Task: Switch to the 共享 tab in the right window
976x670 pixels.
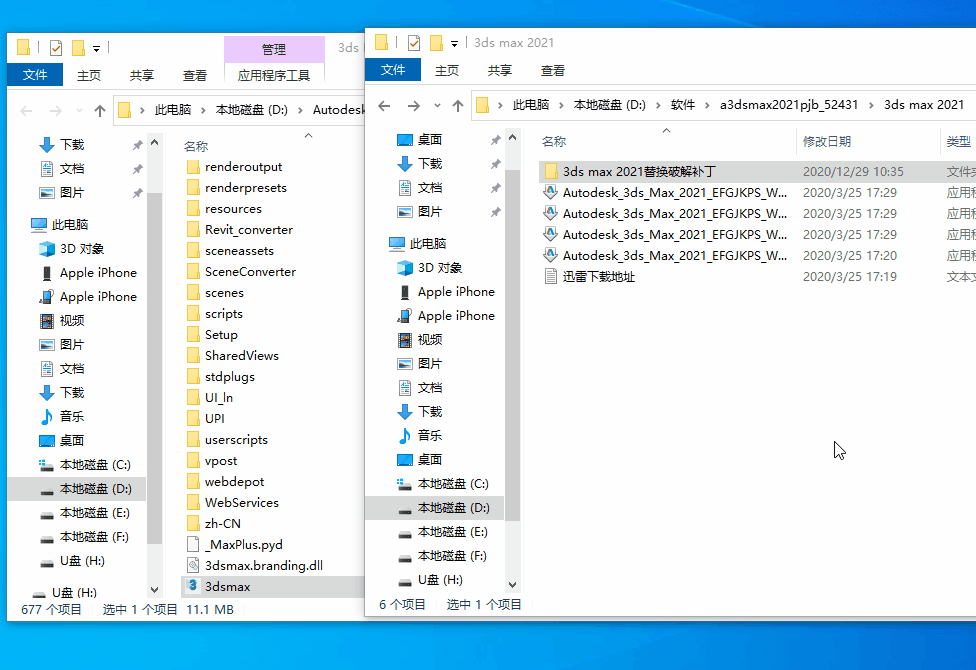Action: pos(499,70)
